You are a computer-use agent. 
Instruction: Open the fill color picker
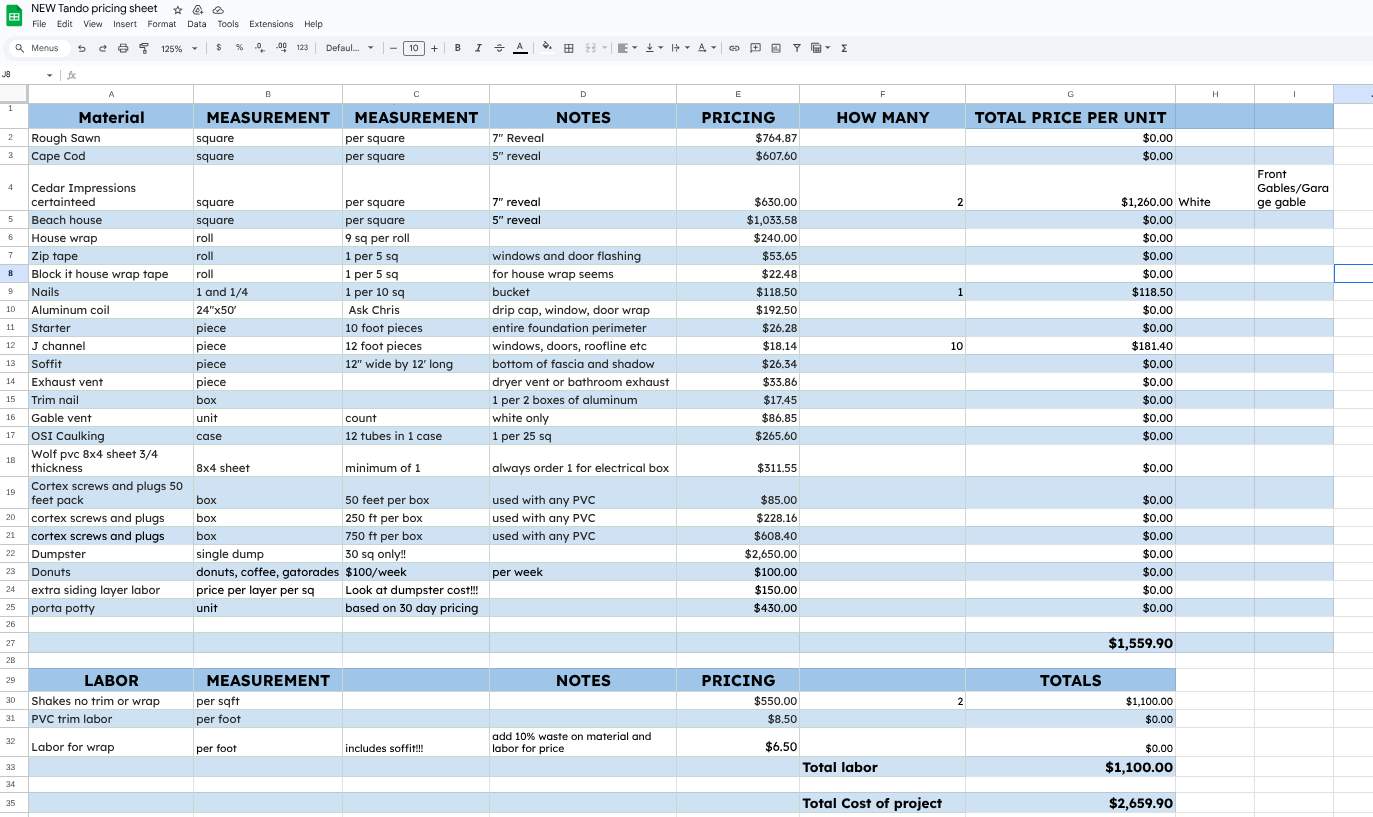point(547,48)
